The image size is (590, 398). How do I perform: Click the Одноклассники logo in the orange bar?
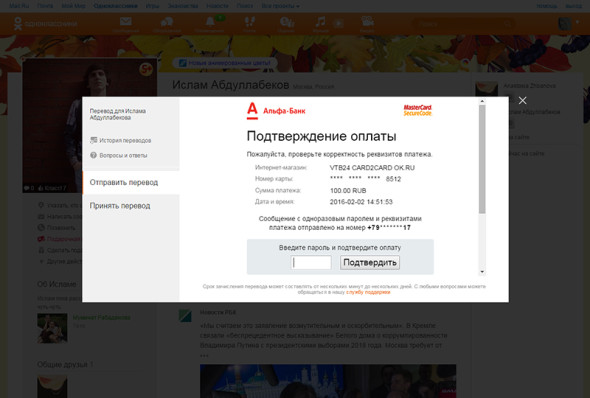coord(45,24)
